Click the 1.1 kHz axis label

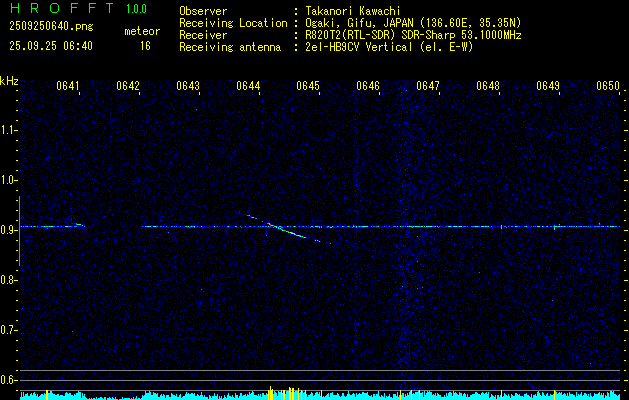click(8, 130)
